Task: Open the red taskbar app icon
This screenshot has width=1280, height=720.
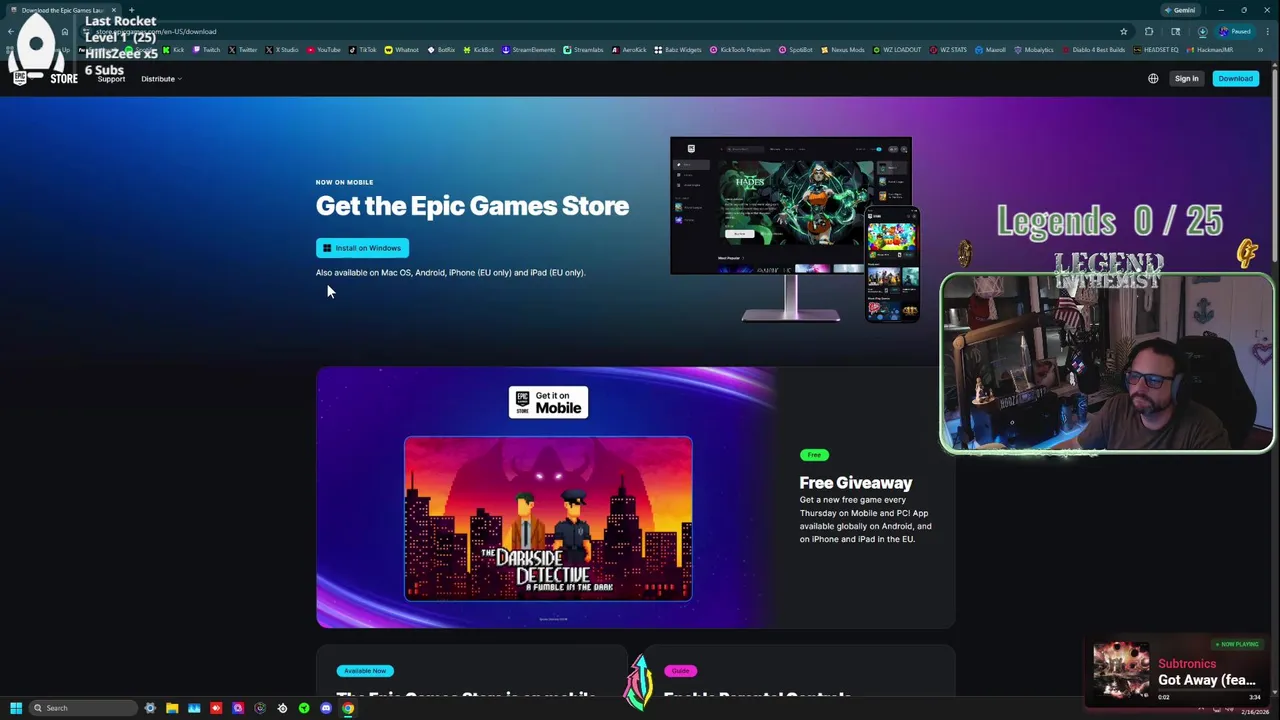Action: click(x=216, y=708)
